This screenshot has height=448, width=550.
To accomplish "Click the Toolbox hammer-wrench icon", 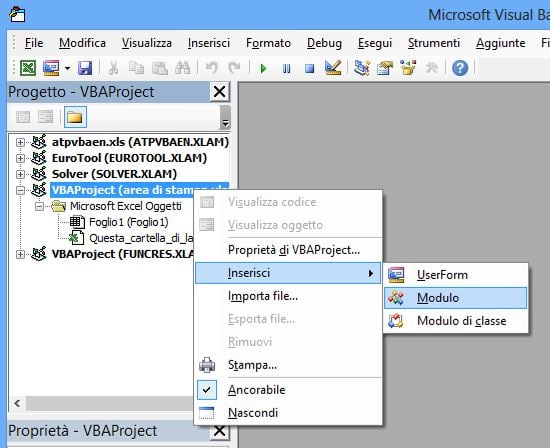I will click(431, 68).
